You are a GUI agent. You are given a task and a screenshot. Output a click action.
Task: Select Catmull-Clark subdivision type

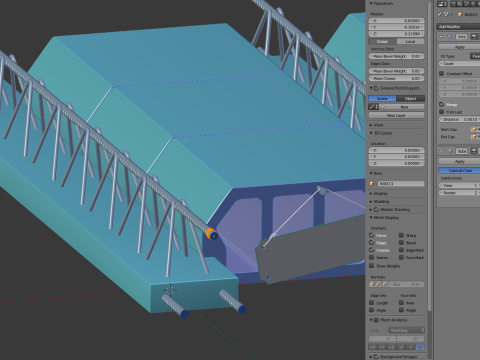[459, 170]
